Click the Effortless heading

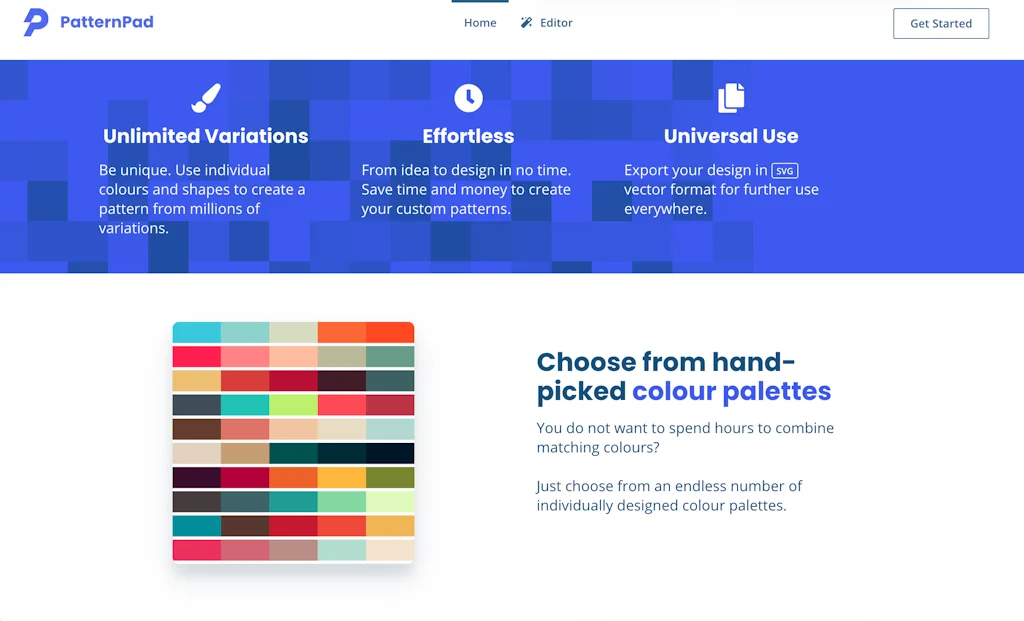[x=468, y=136]
